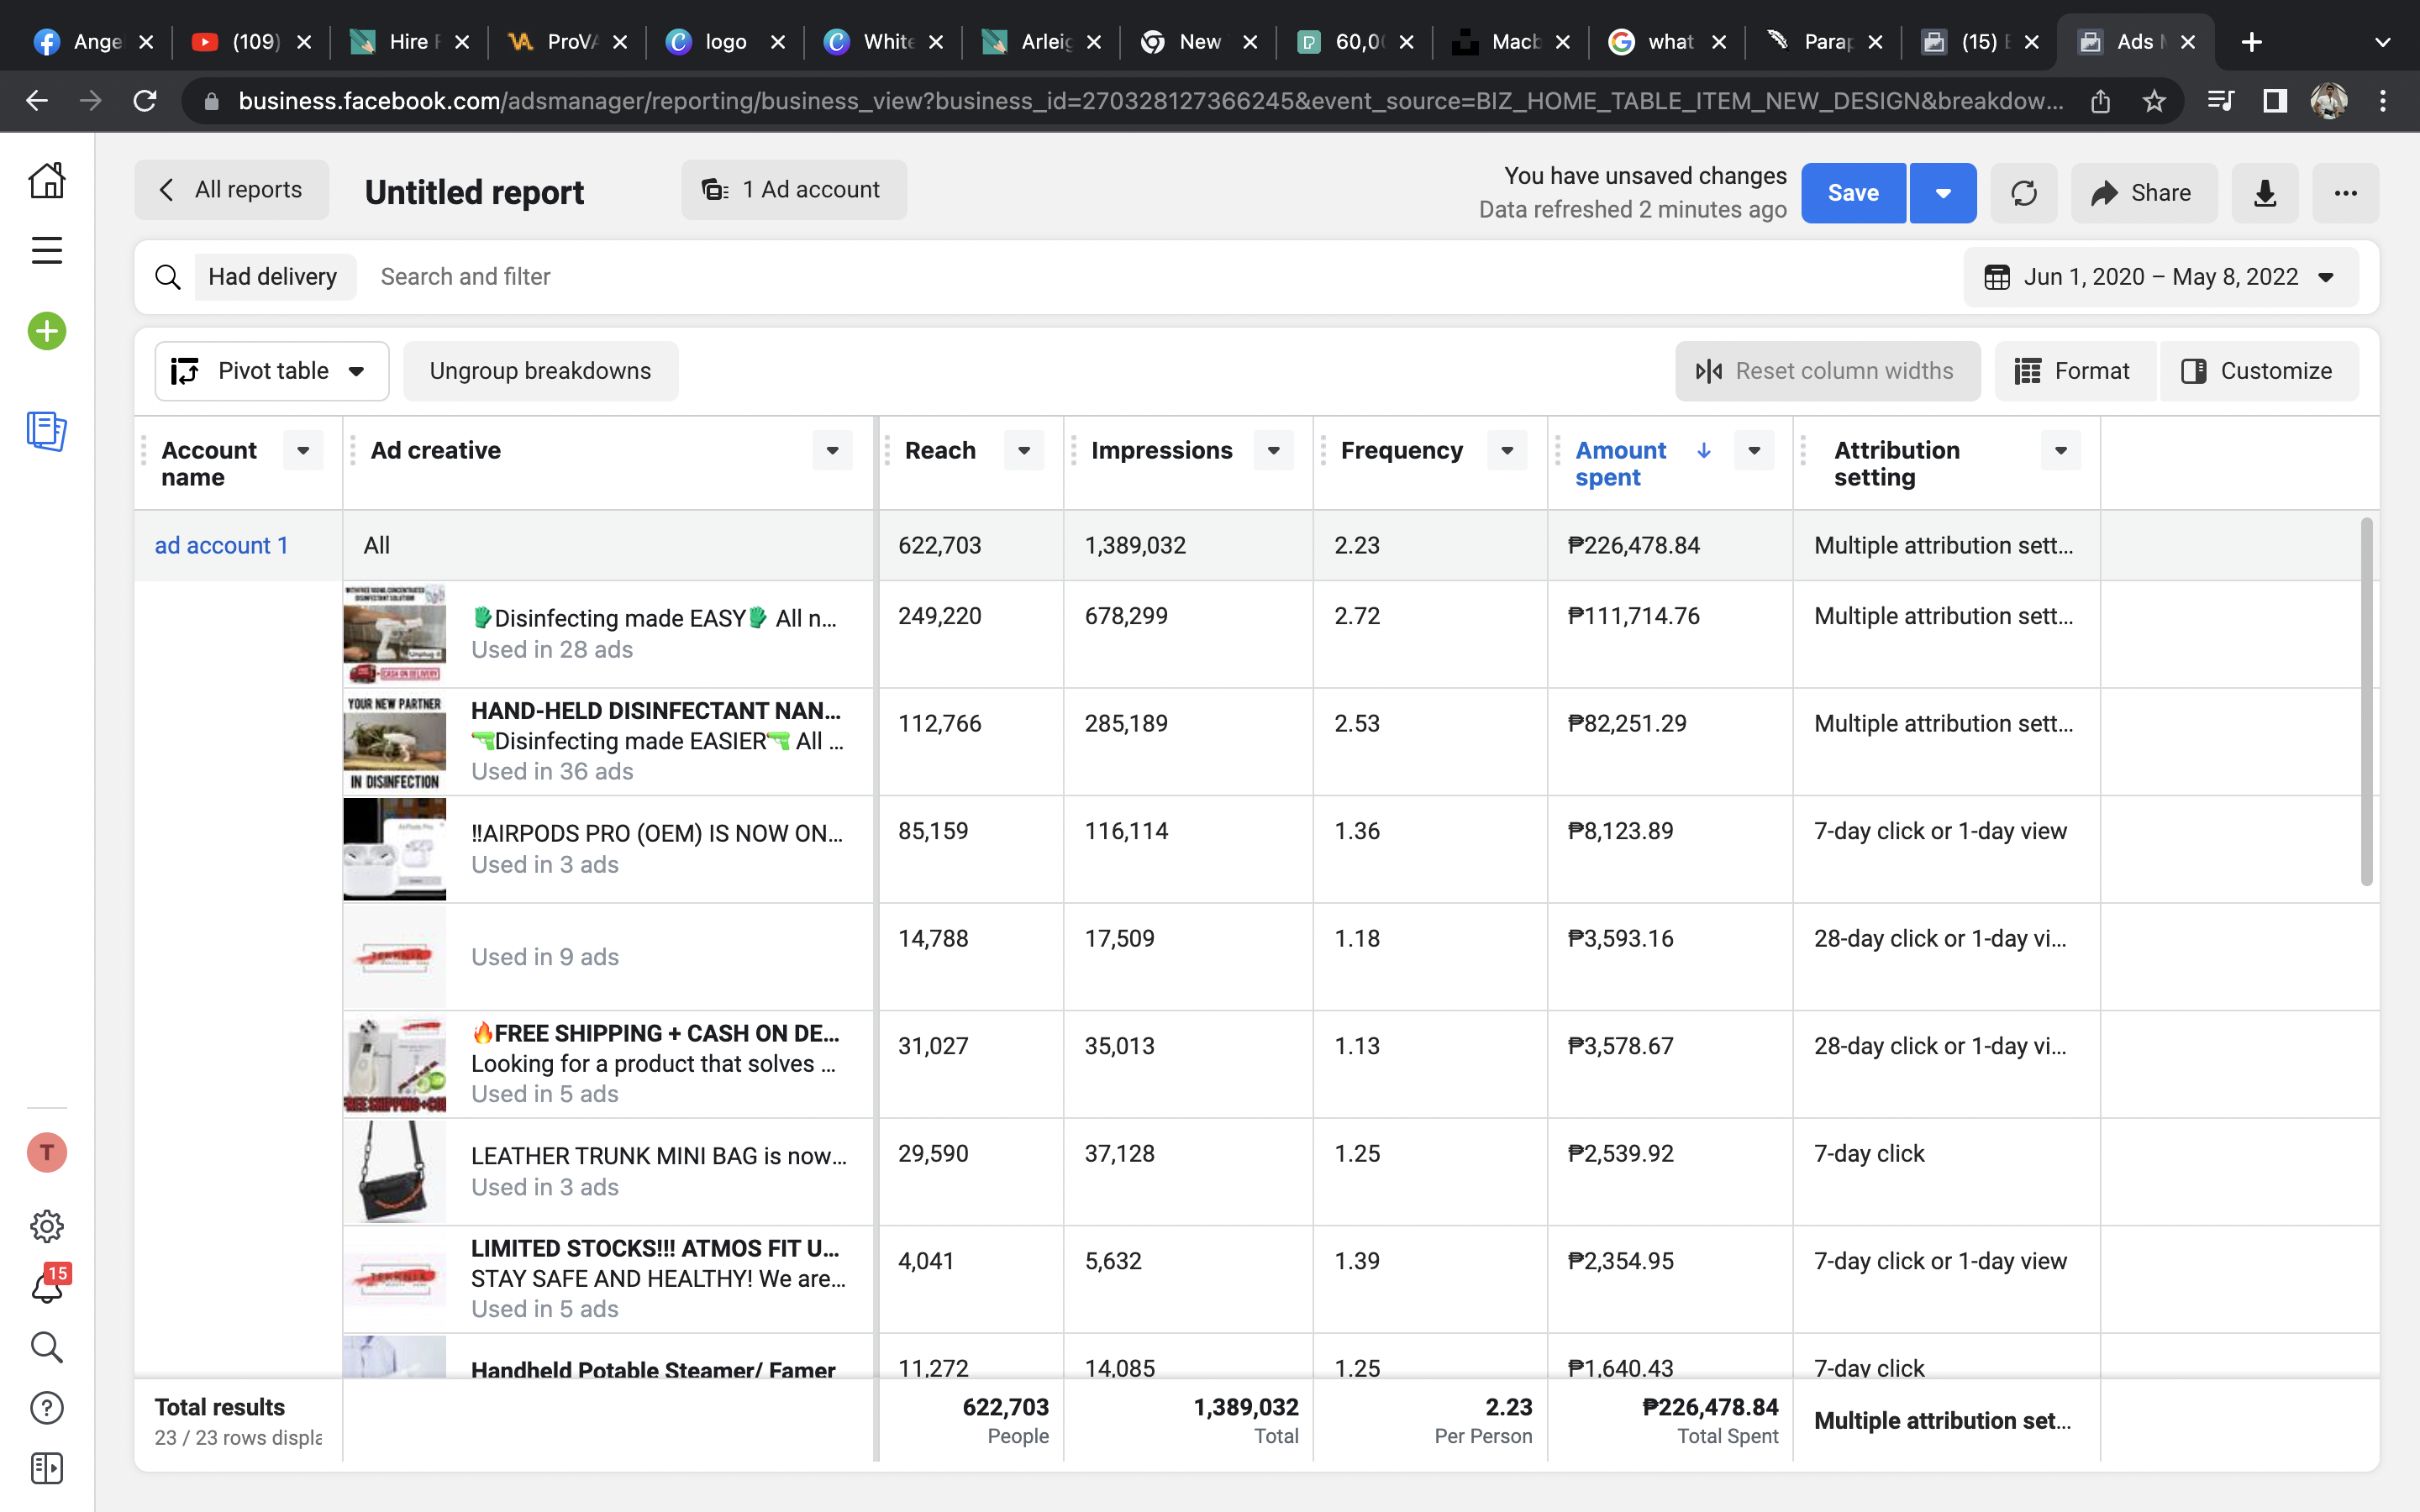Refresh report data with circular arrows icon
2420x1512 pixels.
[2023, 193]
